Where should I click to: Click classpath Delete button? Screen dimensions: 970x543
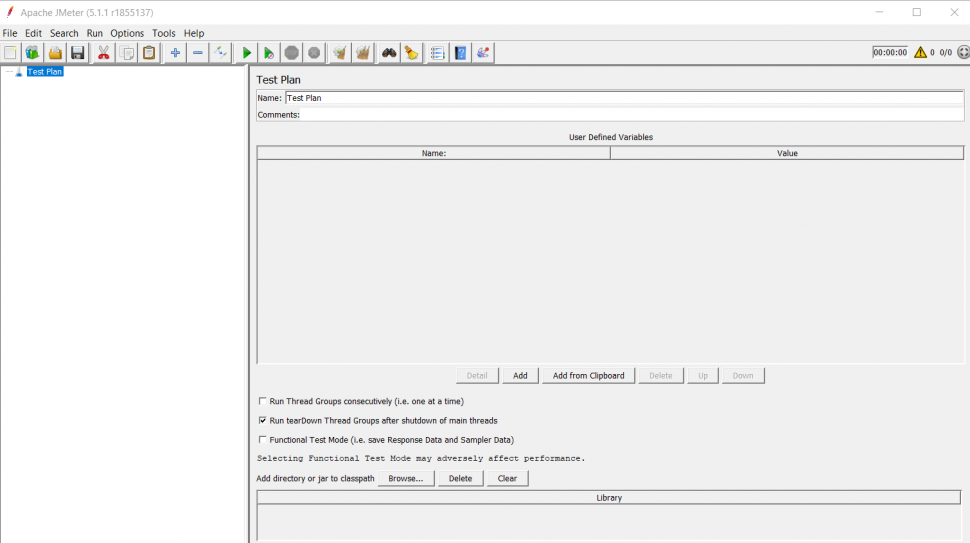460,478
